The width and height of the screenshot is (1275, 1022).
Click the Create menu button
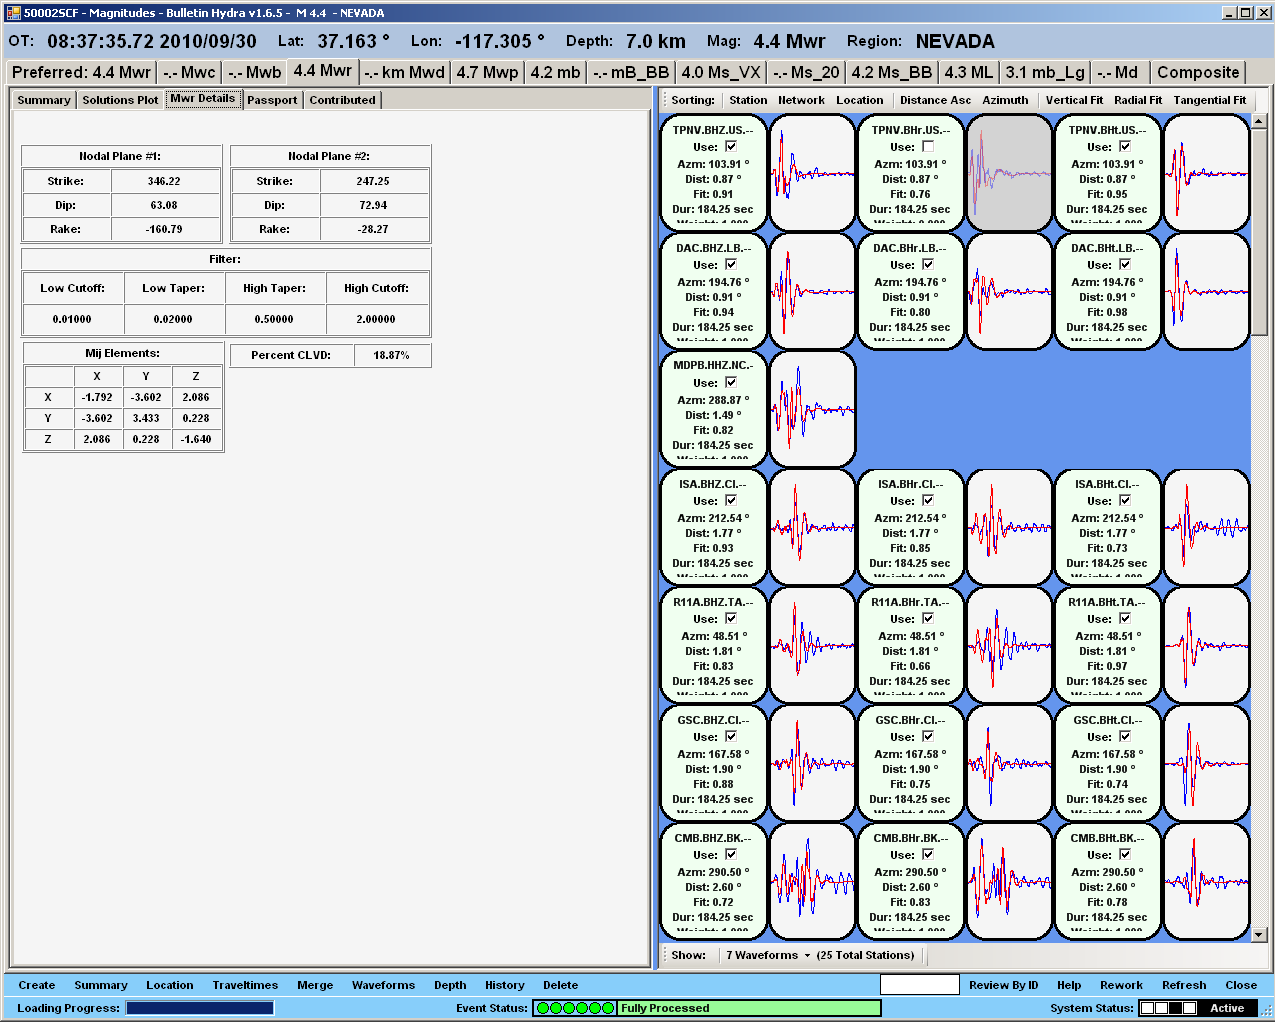tap(37, 985)
